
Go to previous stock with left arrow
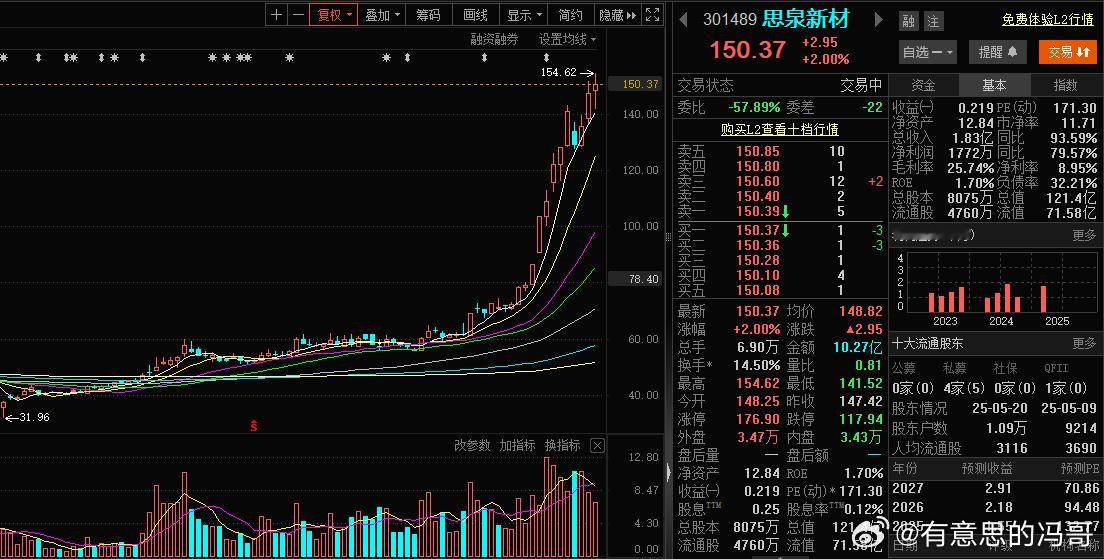tap(683, 19)
